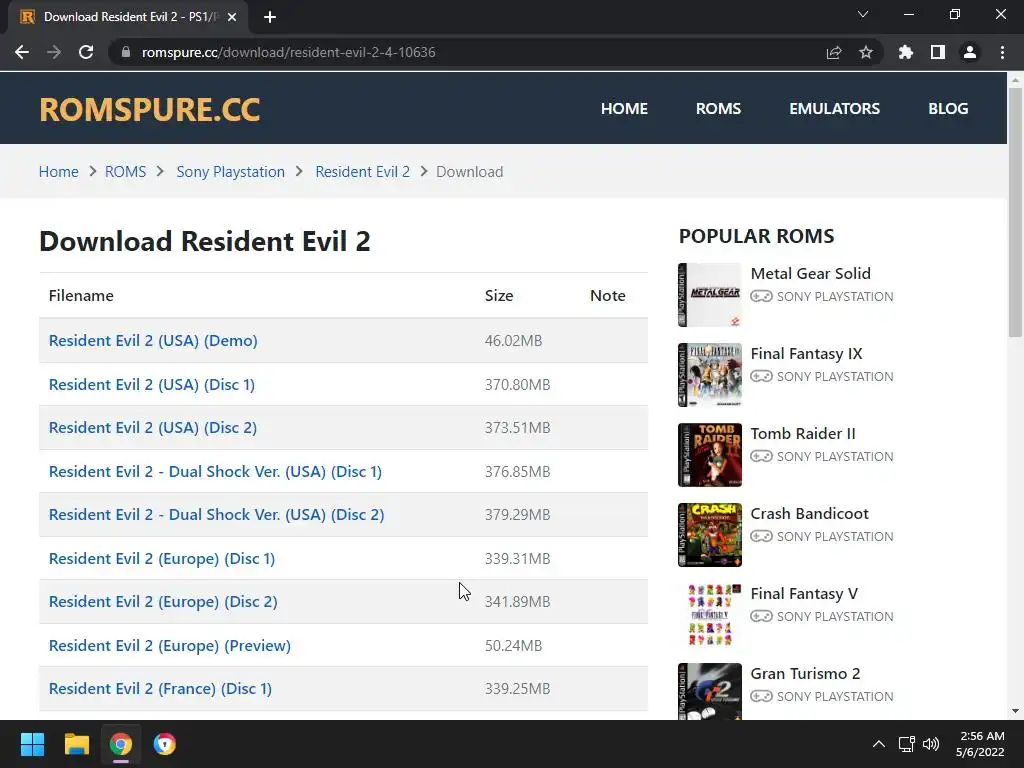The height and width of the screenshot is (768, 1024).
Task: Go back with the browser back arrow
Action: point(22,52)
